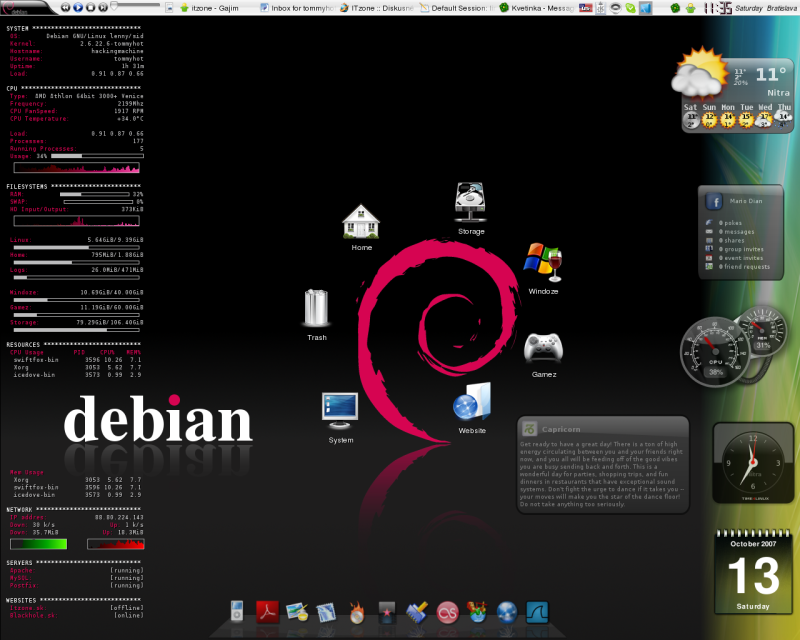Click the next track button in the panel
800x640 pixels.
click(x=103, y=7)
